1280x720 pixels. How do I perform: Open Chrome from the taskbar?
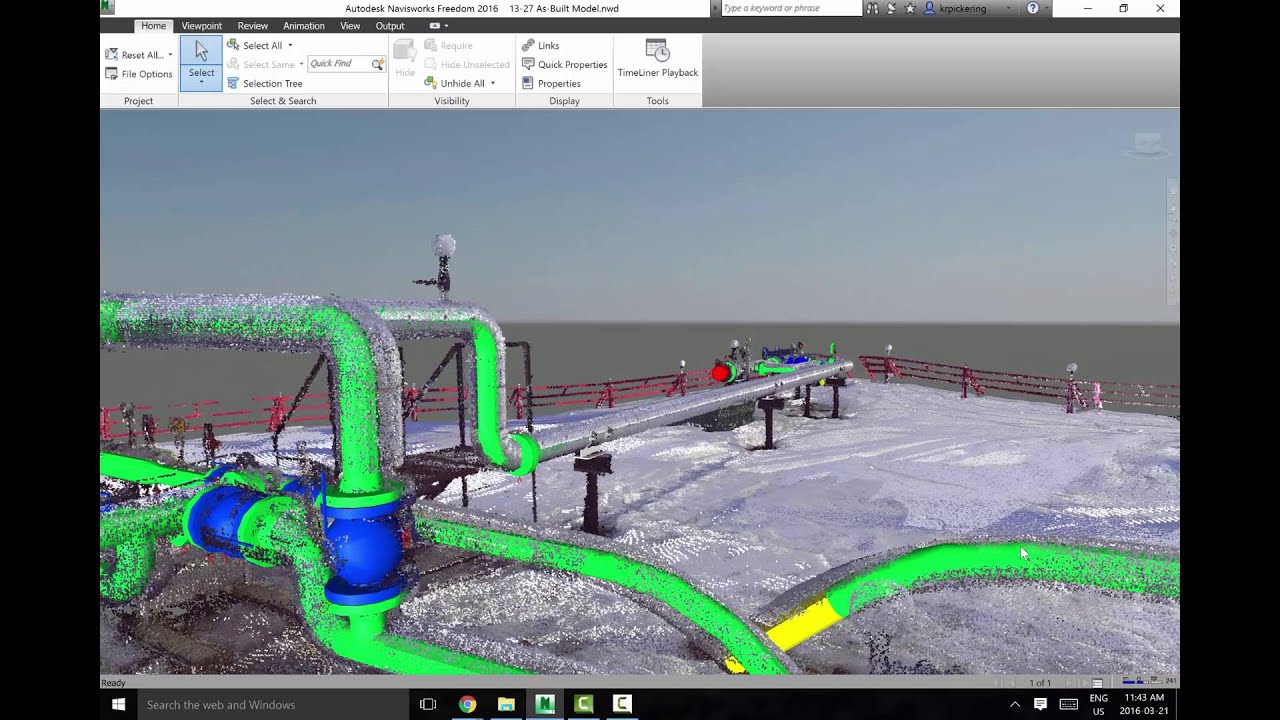pos(467,704)
